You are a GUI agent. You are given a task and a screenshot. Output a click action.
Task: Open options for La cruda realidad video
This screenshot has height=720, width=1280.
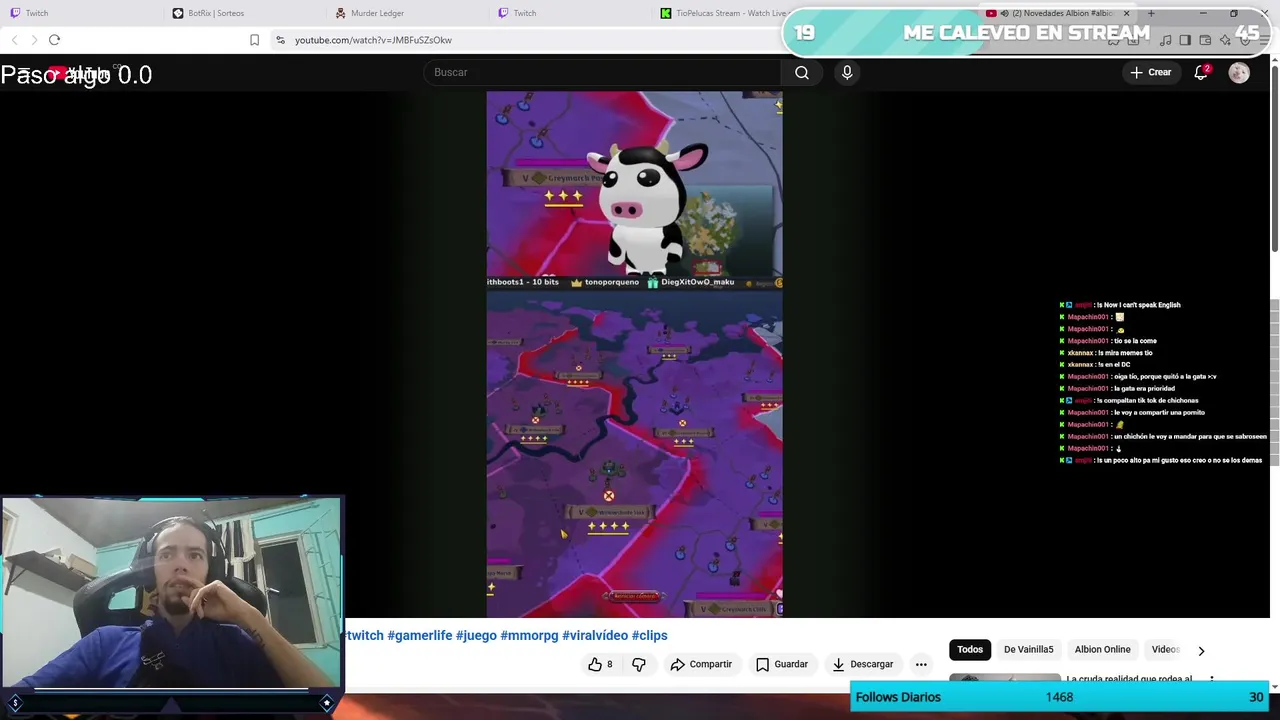tap(1211, 680)
